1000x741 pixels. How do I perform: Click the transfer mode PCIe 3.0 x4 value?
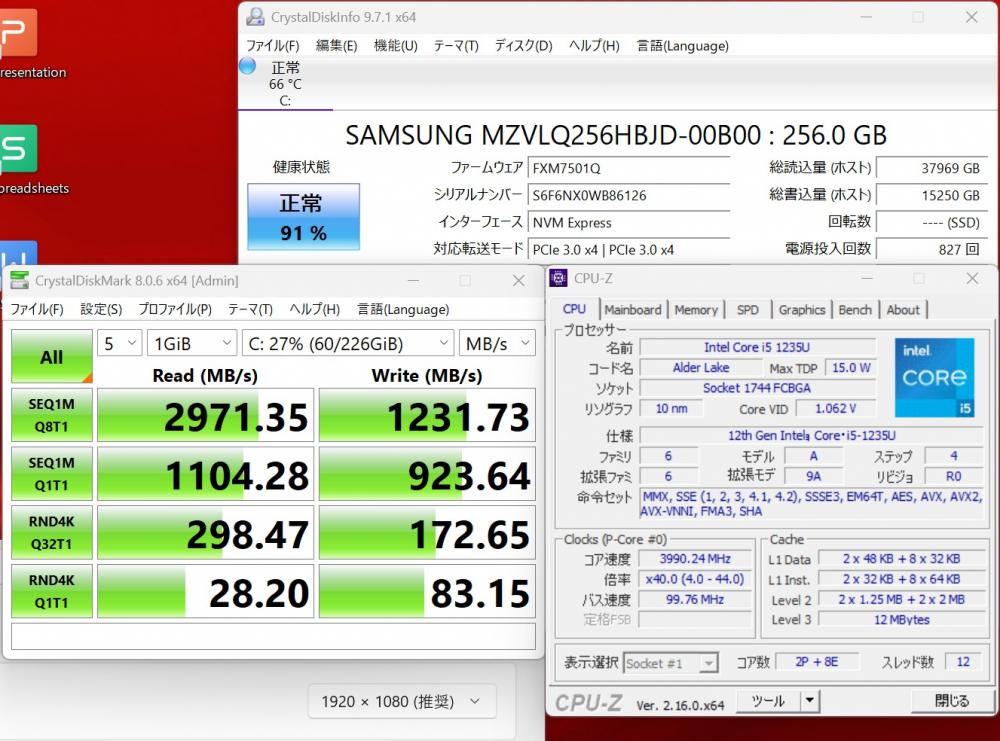[629, 249]
